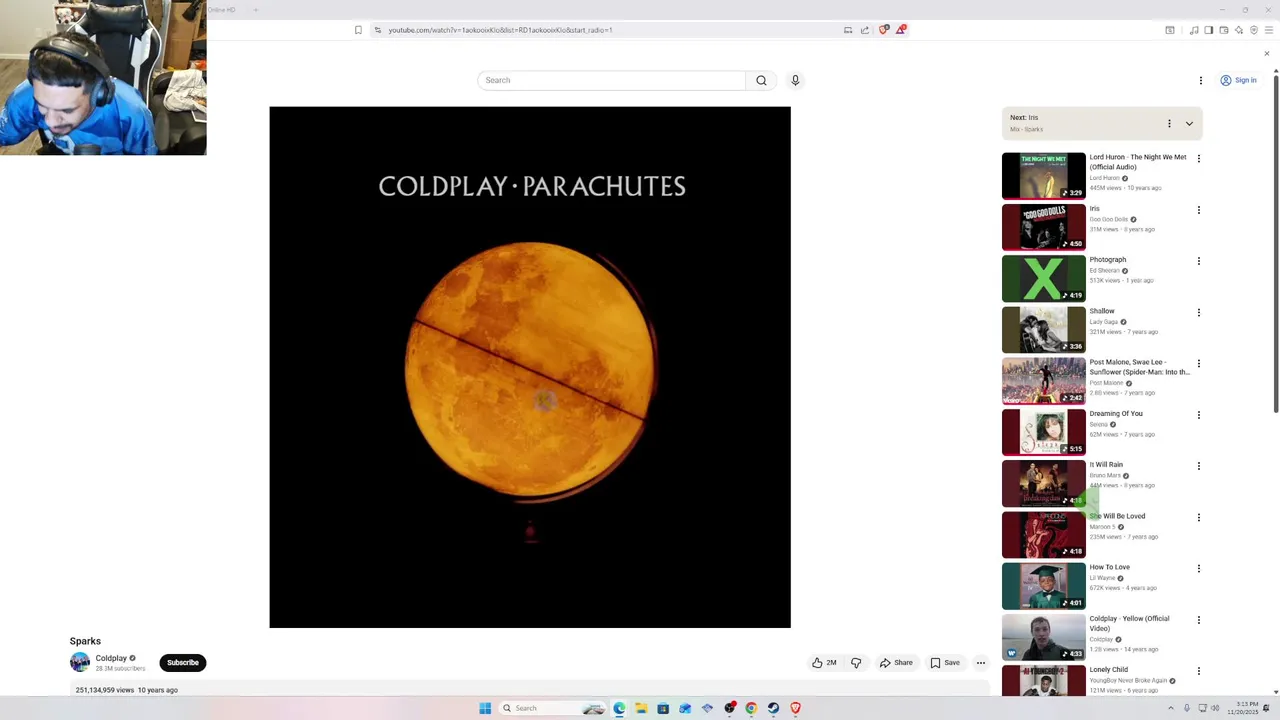1280x720 pixels.
Task: Open It Will Rain by Bruno Mars
Action: click(x=1043, y=483)
